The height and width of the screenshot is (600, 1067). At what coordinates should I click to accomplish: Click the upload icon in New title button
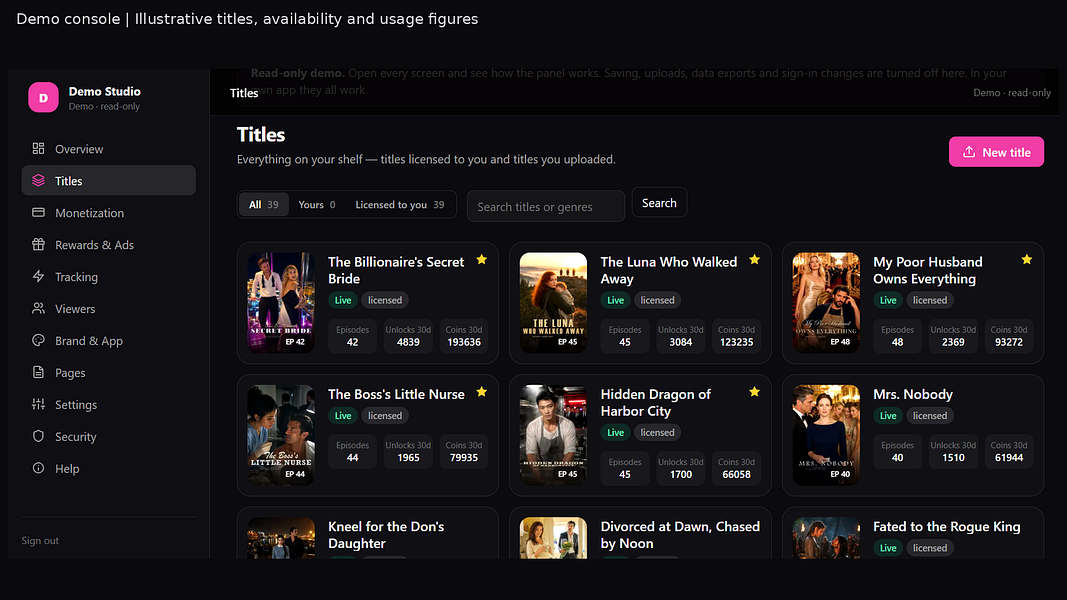click(969, 152)
